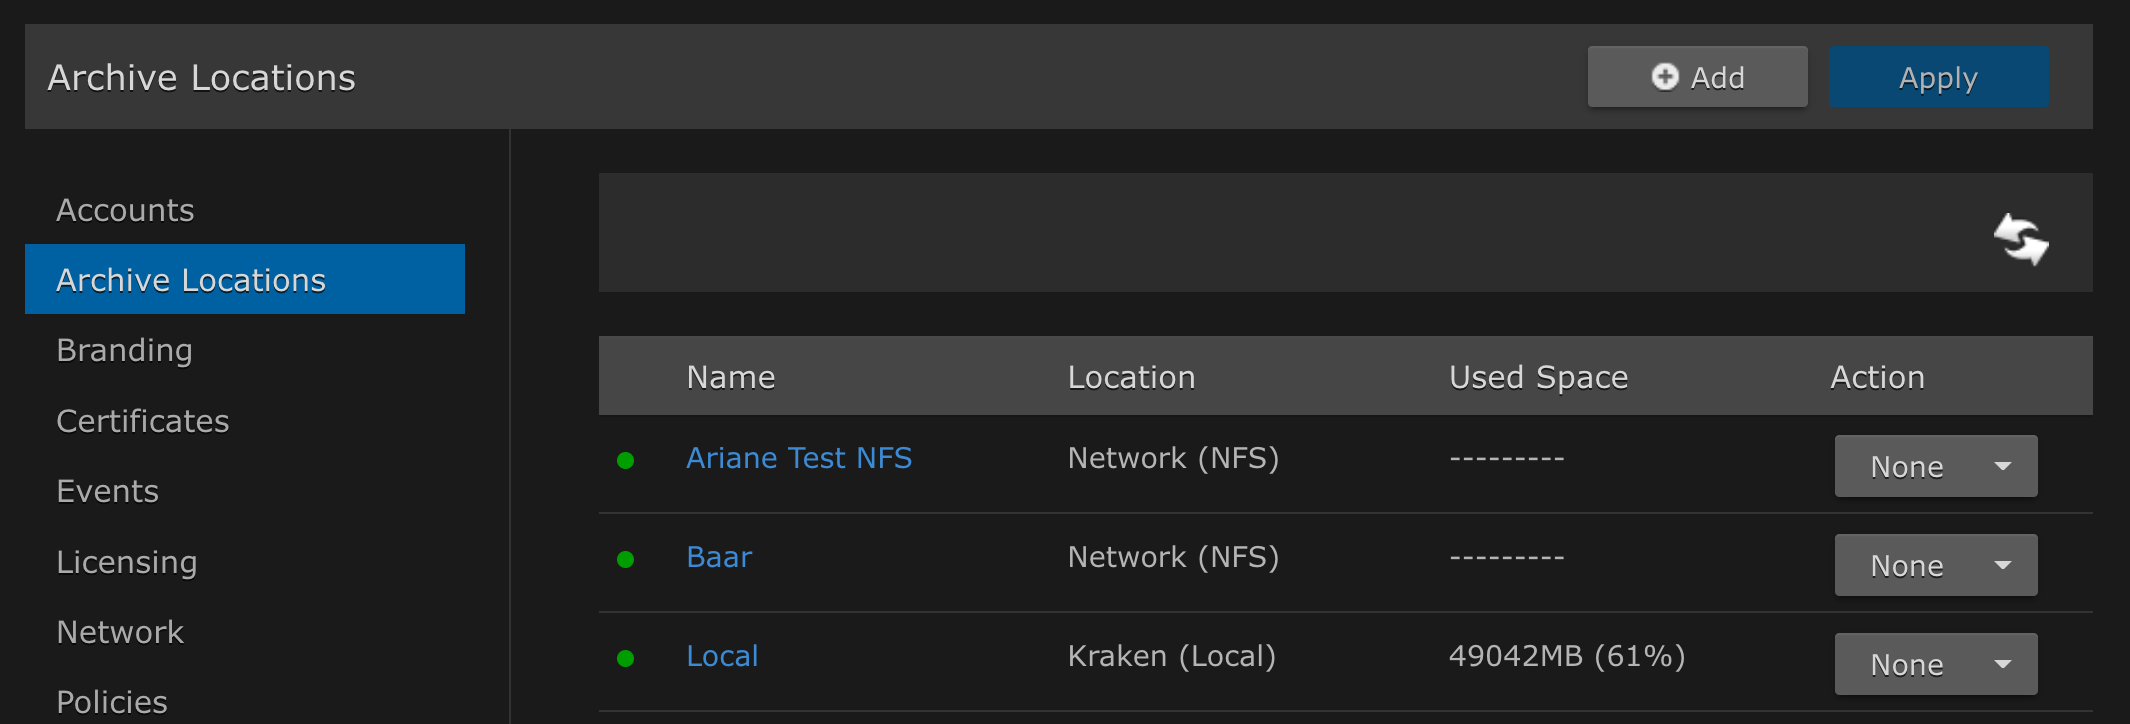Image resolution: width=2130 pixels, height=724 pixels.
Task: Open the Branding settings section
Action: click(x=124, y=350)
